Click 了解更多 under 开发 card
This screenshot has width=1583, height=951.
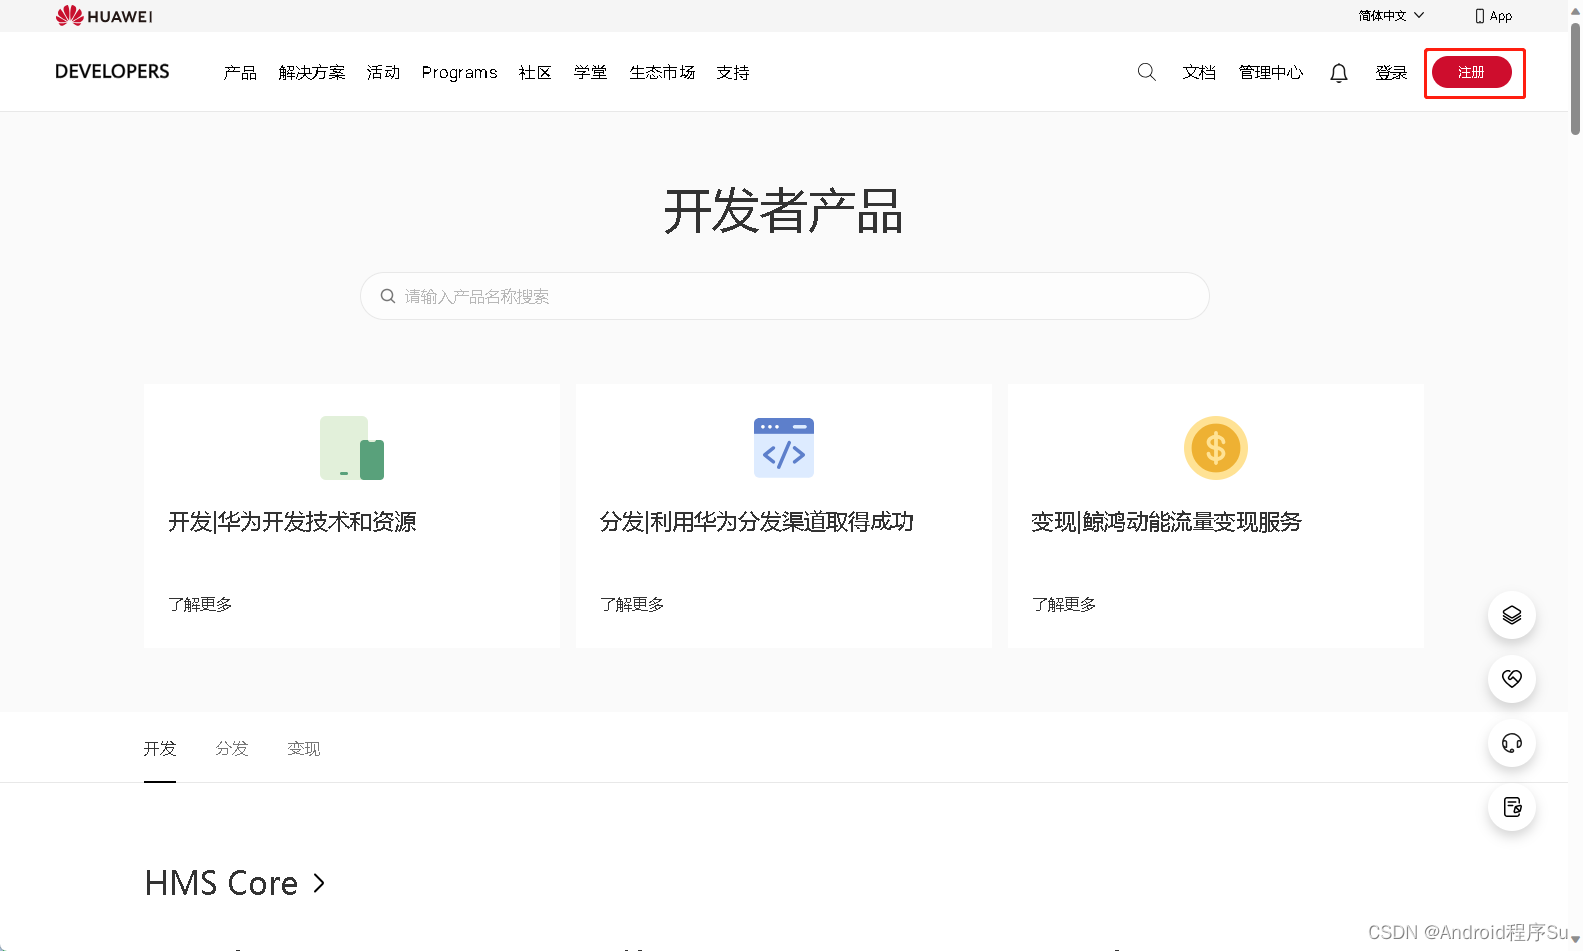(x=200, y=604)
